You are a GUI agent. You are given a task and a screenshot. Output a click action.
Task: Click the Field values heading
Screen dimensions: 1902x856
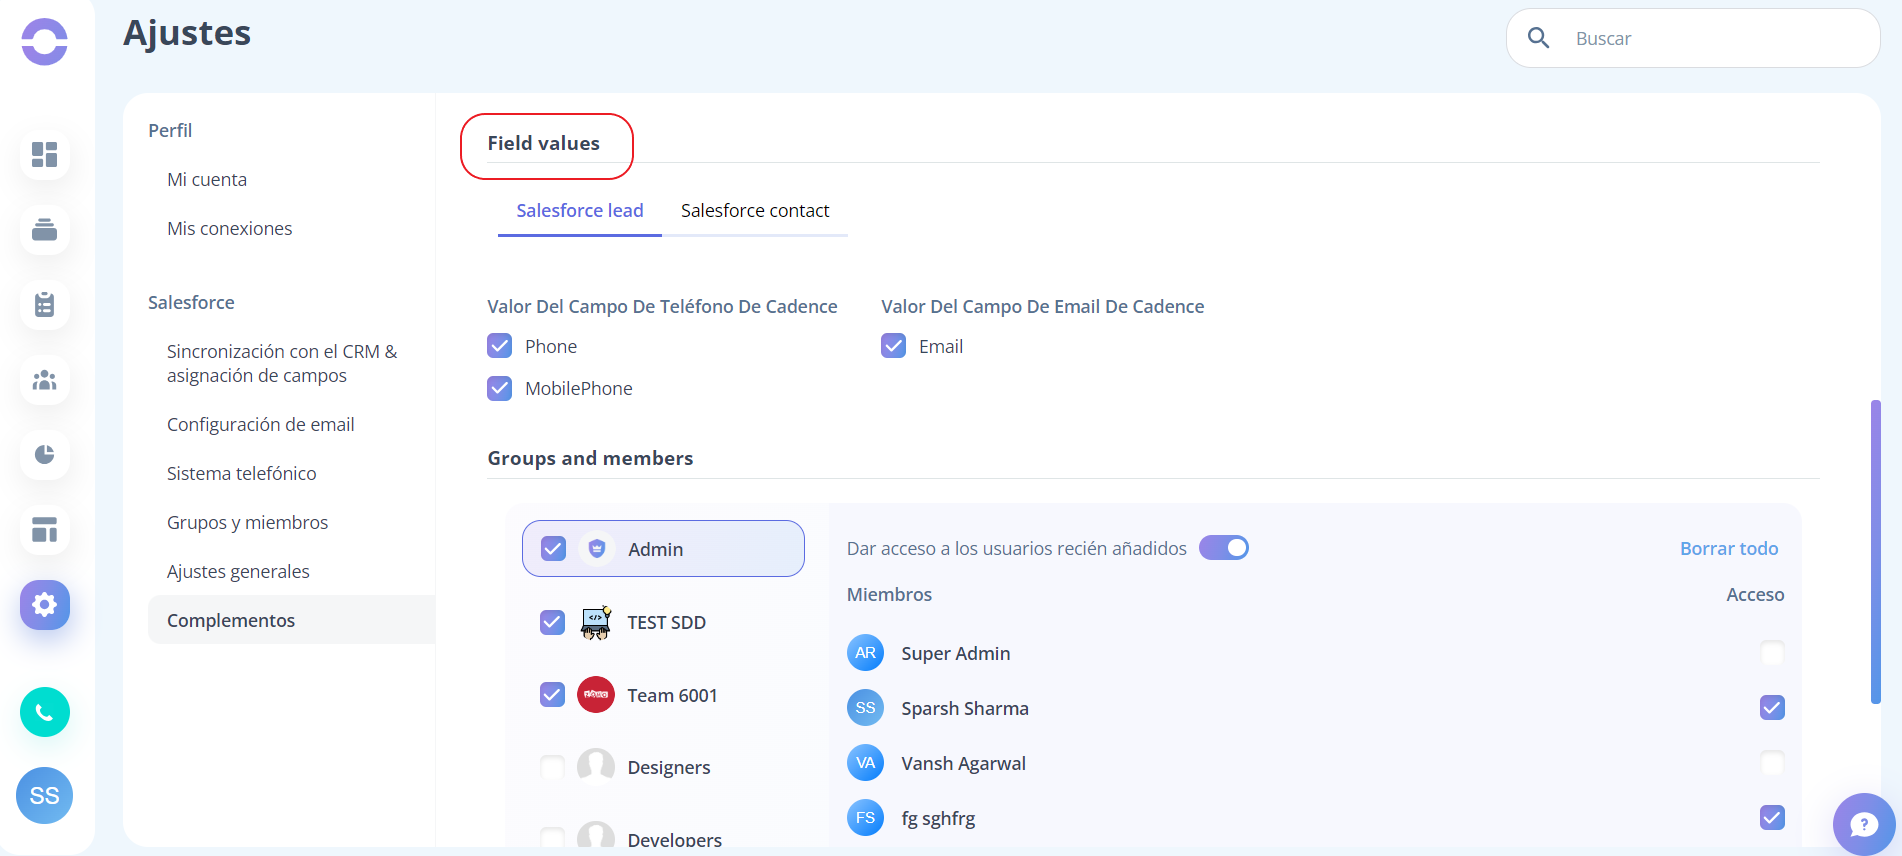[544, 143]
